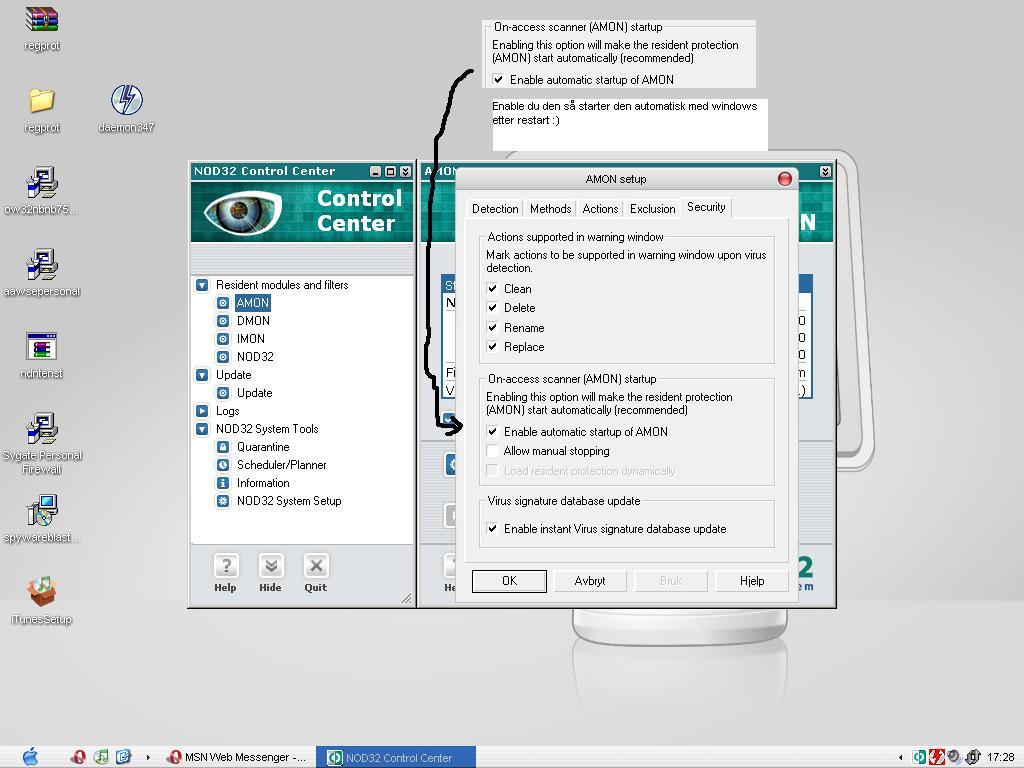This screenshot has height=768, width=1024.
Task: Click the Hide icon in Control Center
Action: [271, 566]
